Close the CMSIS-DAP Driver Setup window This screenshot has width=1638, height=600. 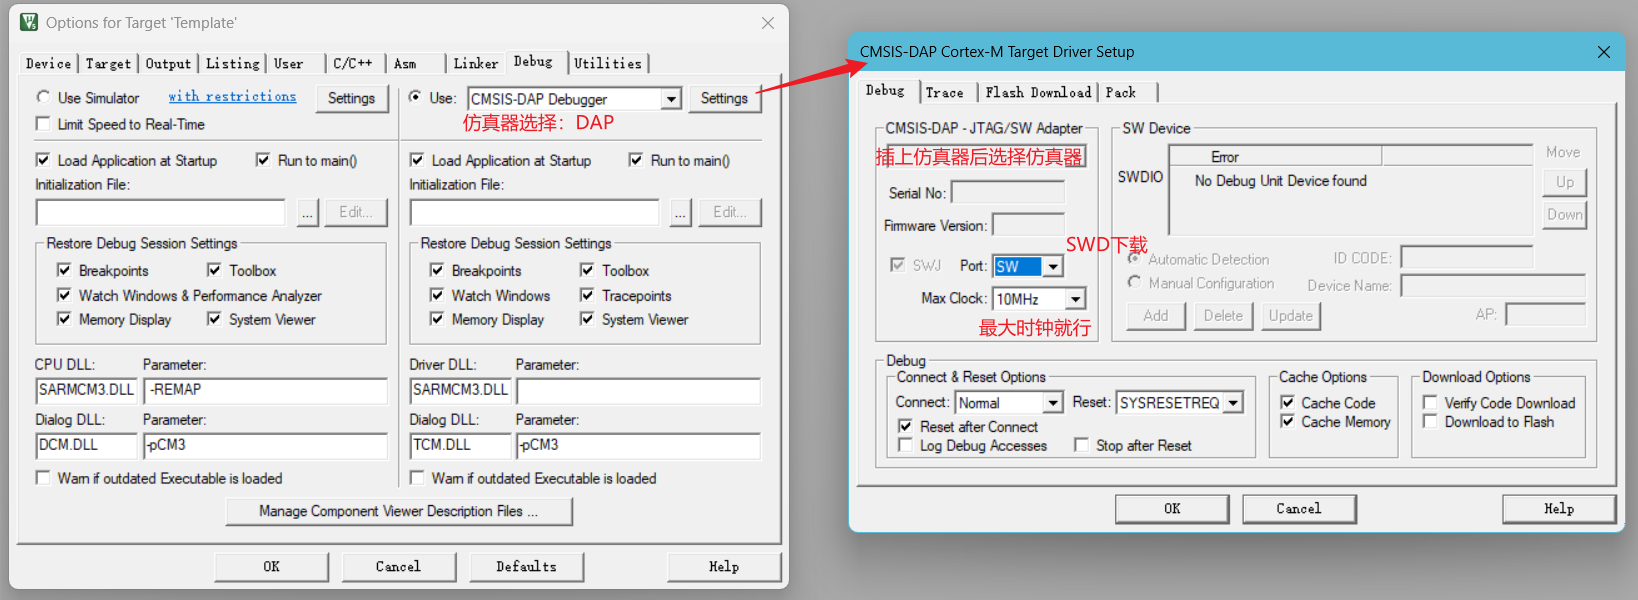pos(1604,52)
